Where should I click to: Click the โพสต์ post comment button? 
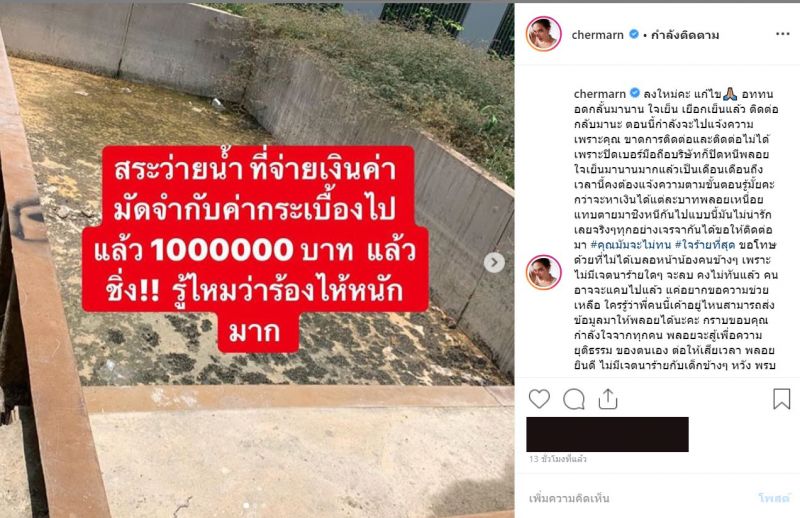(x=774, y=498)
